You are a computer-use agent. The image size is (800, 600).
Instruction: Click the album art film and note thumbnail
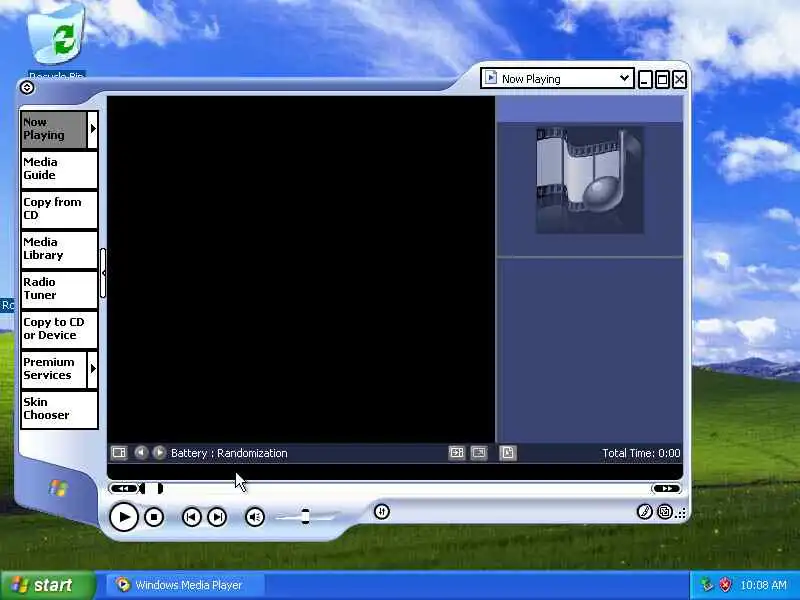click(589, 180)
